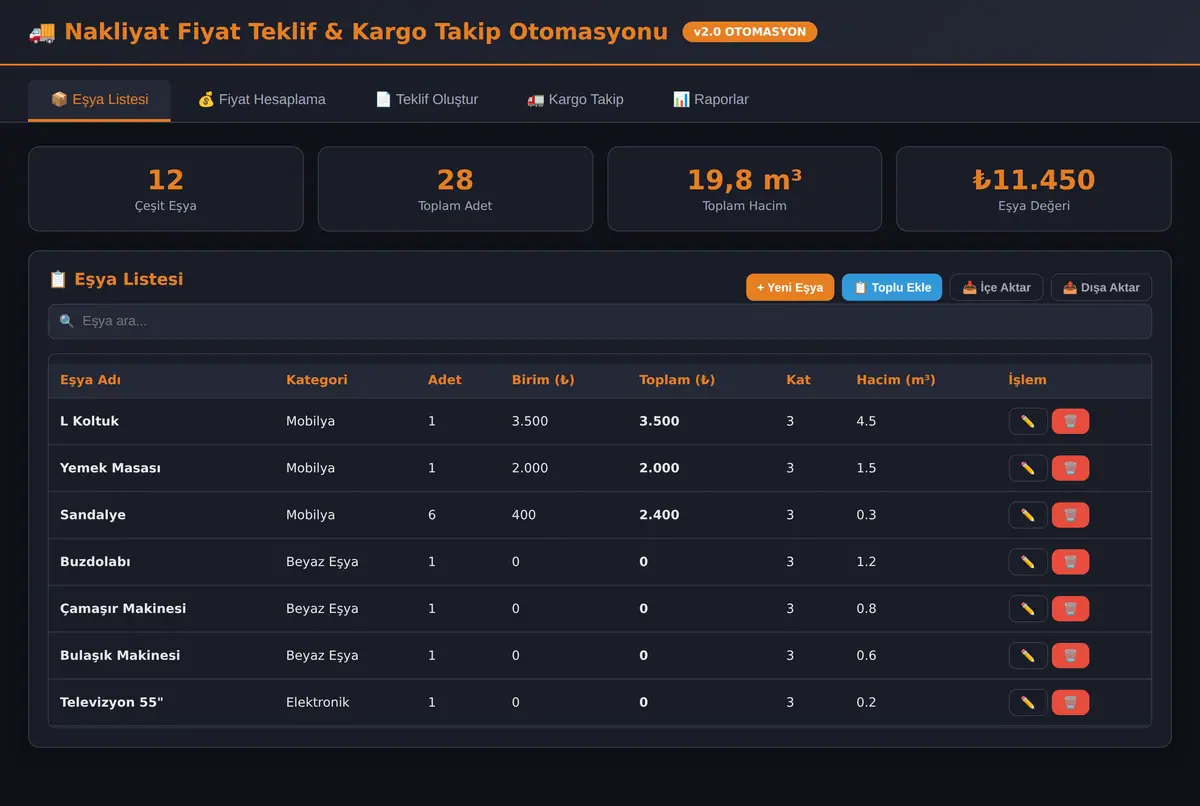Delete the Bulaşık Makinesi item
The width and height of the screenshot is (1200, 806).
(x=1070, y=655)
